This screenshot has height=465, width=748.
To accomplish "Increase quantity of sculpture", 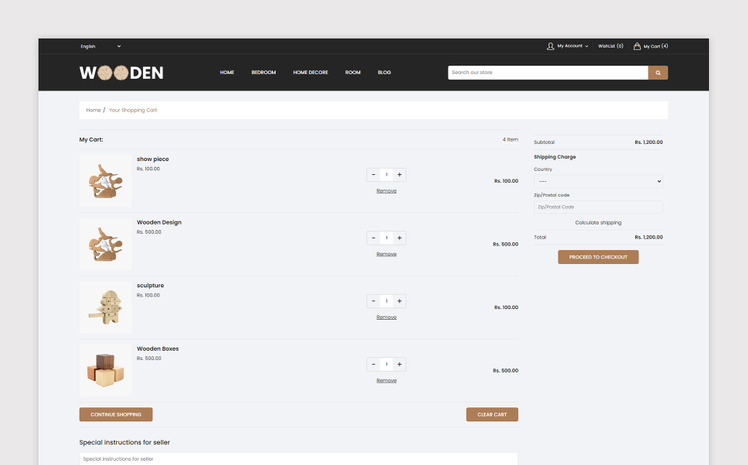I will pyautogui.click(x=399, y=301).
